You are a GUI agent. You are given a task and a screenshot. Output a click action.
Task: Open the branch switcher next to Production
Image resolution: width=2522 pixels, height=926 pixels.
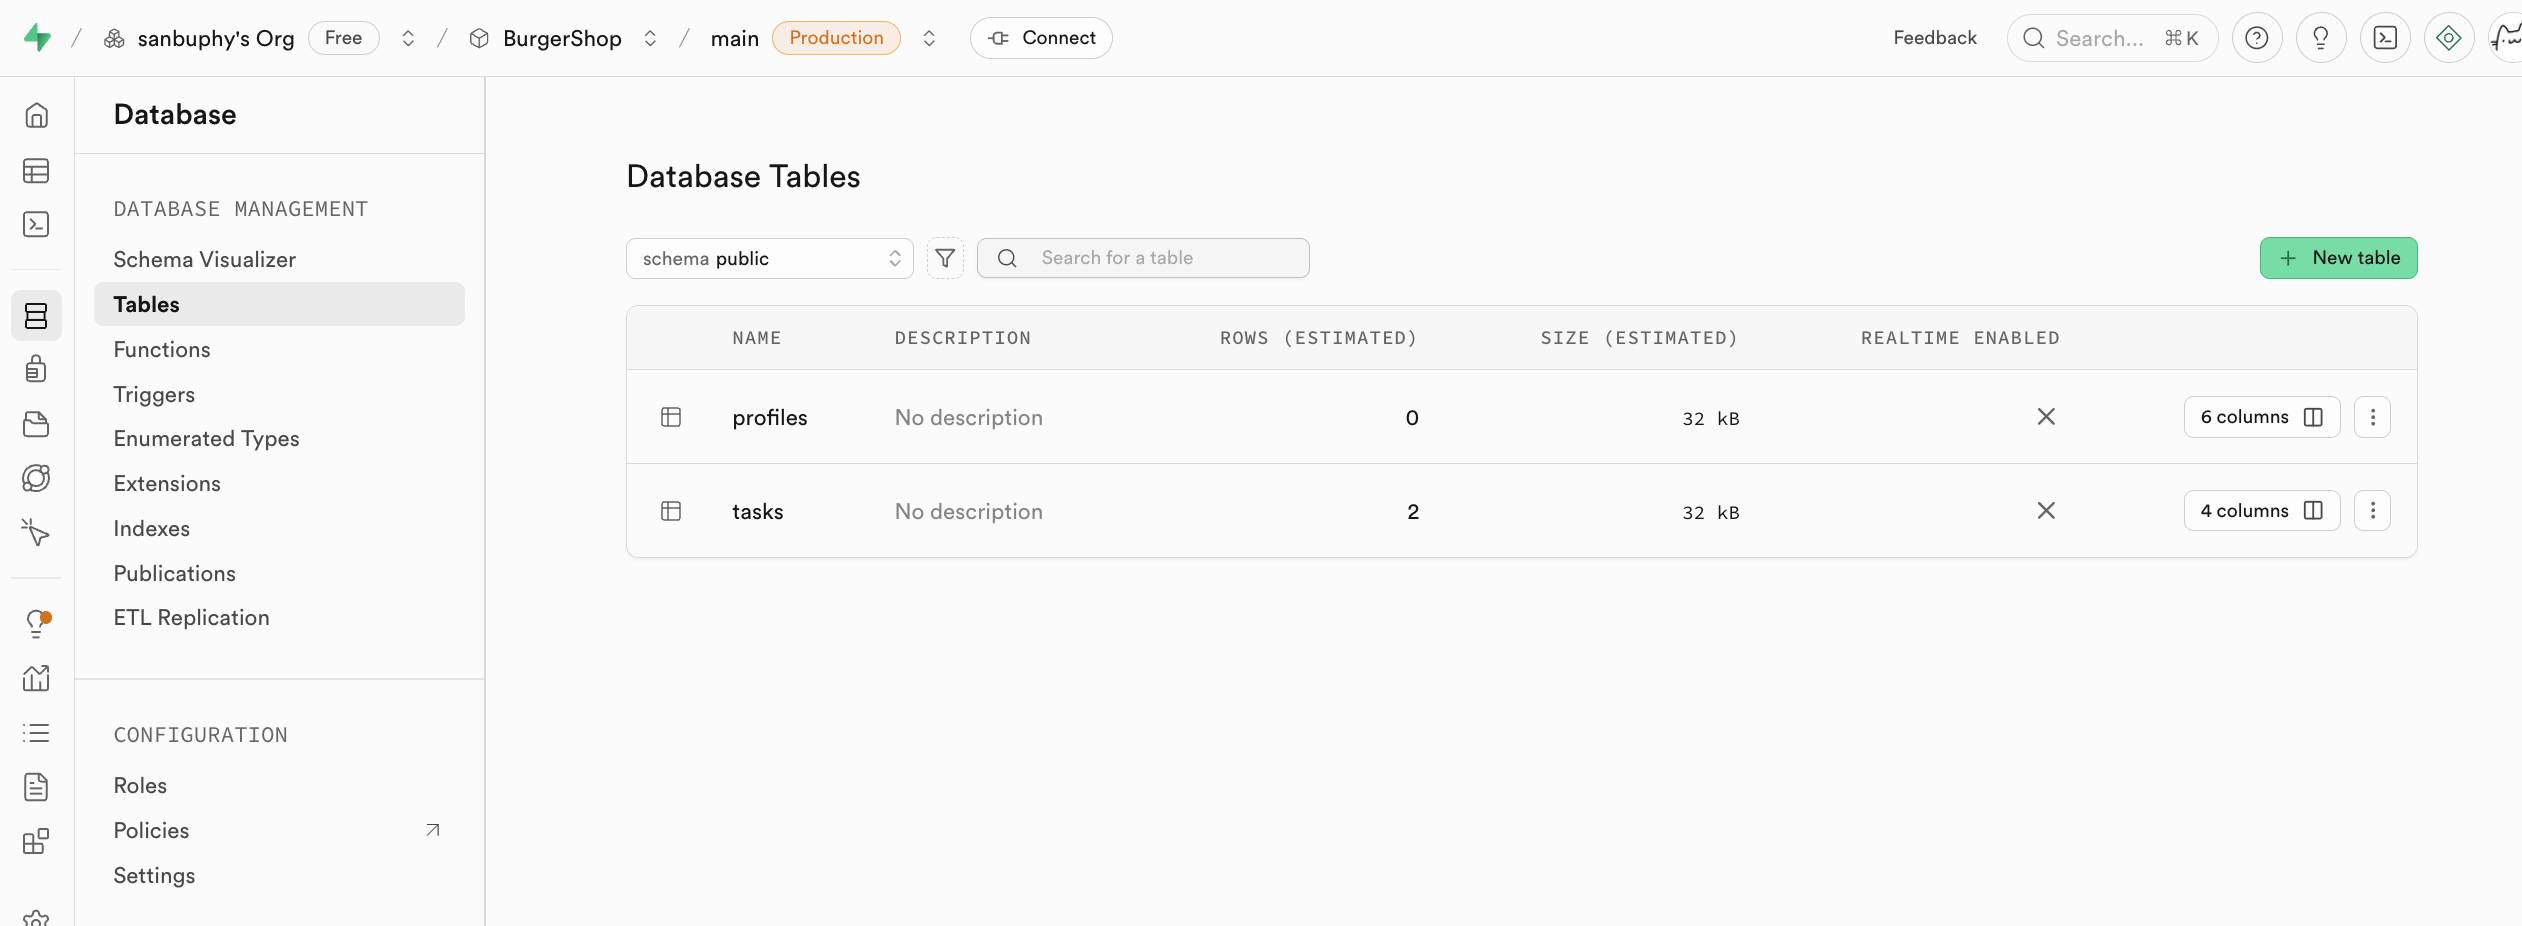(929, 38)
